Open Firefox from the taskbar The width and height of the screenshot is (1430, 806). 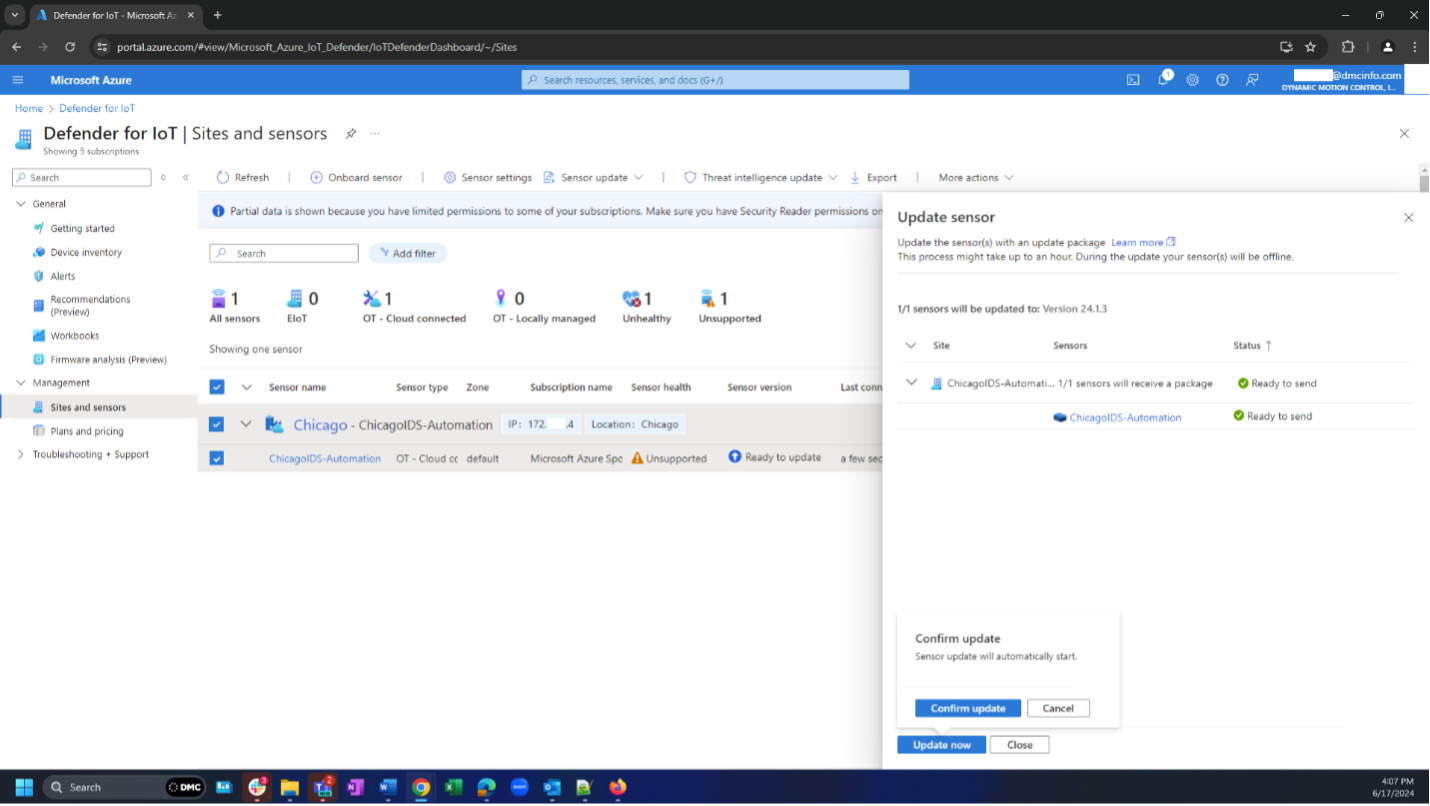pyautogui.click(x=618, y=787)
